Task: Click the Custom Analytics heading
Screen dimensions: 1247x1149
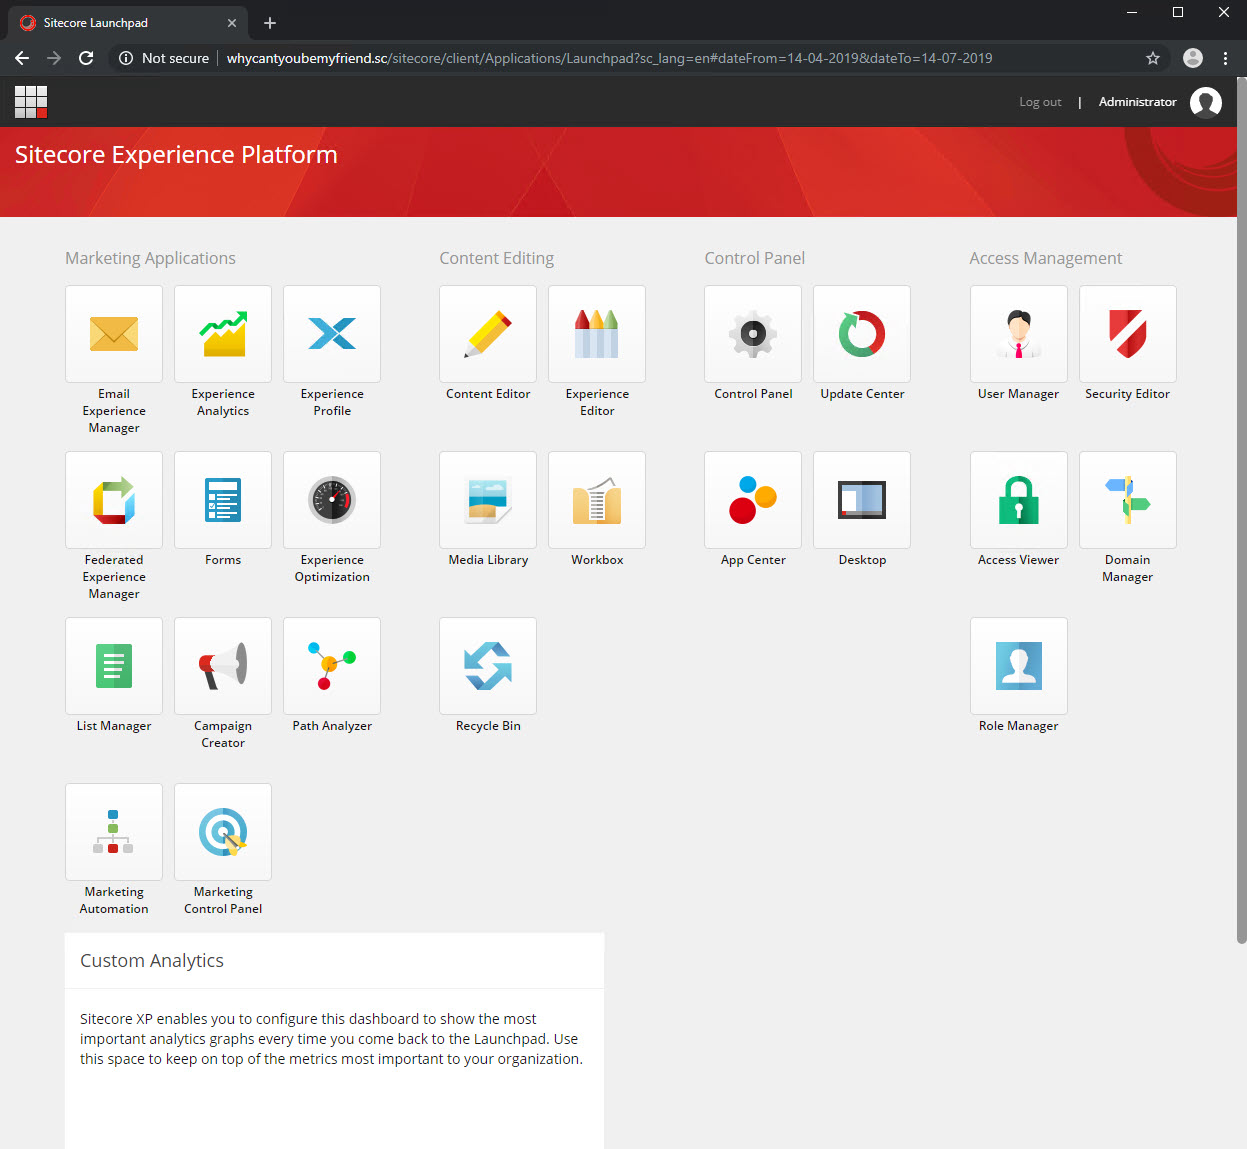Action: click(152, 961)
